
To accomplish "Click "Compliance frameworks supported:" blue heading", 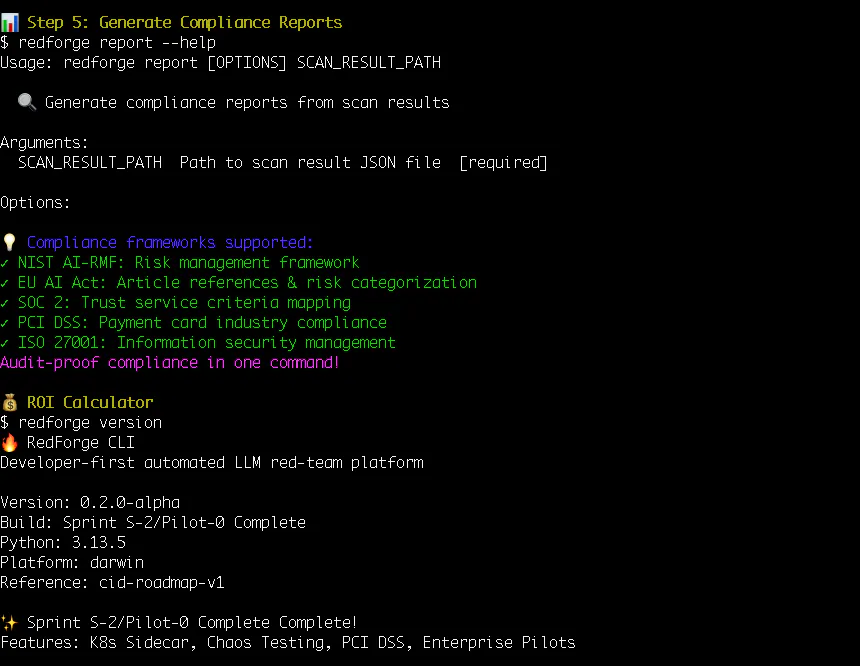I will pyautogui.click(x=170, y=242).
